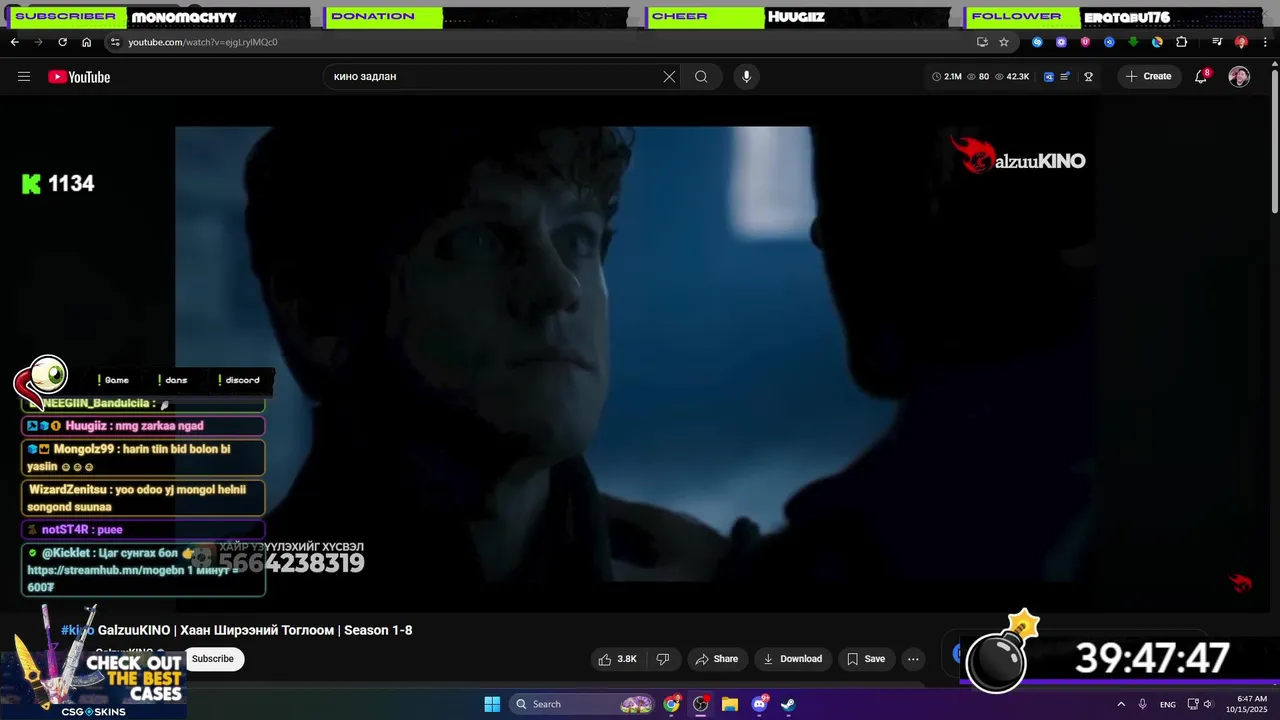Click notST4R message 'puee'
Image resolution: width=1280 pixels, height=720 pixels.
coord(143,530)
